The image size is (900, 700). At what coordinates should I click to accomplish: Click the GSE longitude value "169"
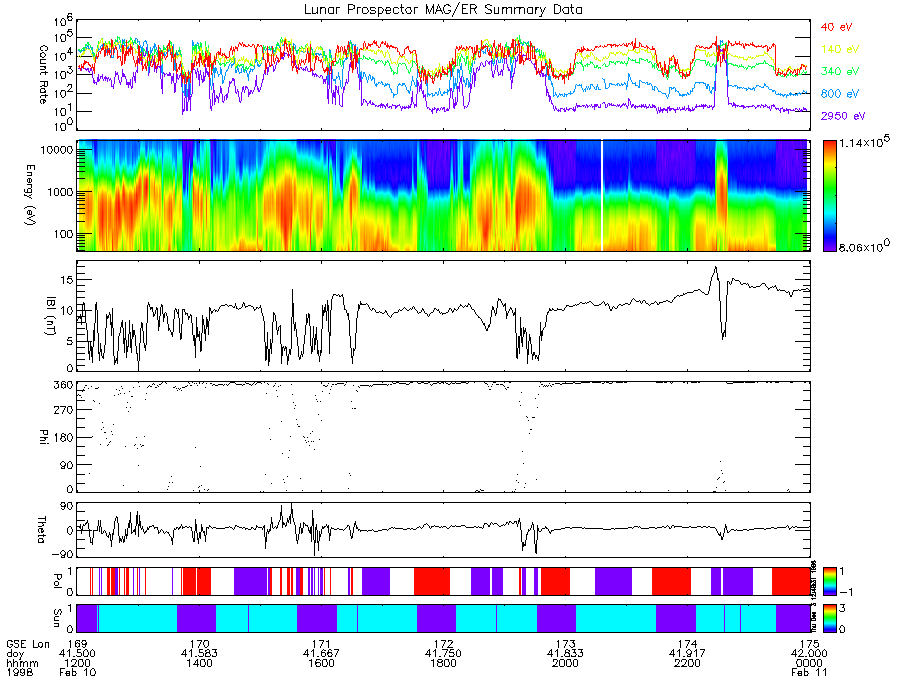(x=77, y=644)
